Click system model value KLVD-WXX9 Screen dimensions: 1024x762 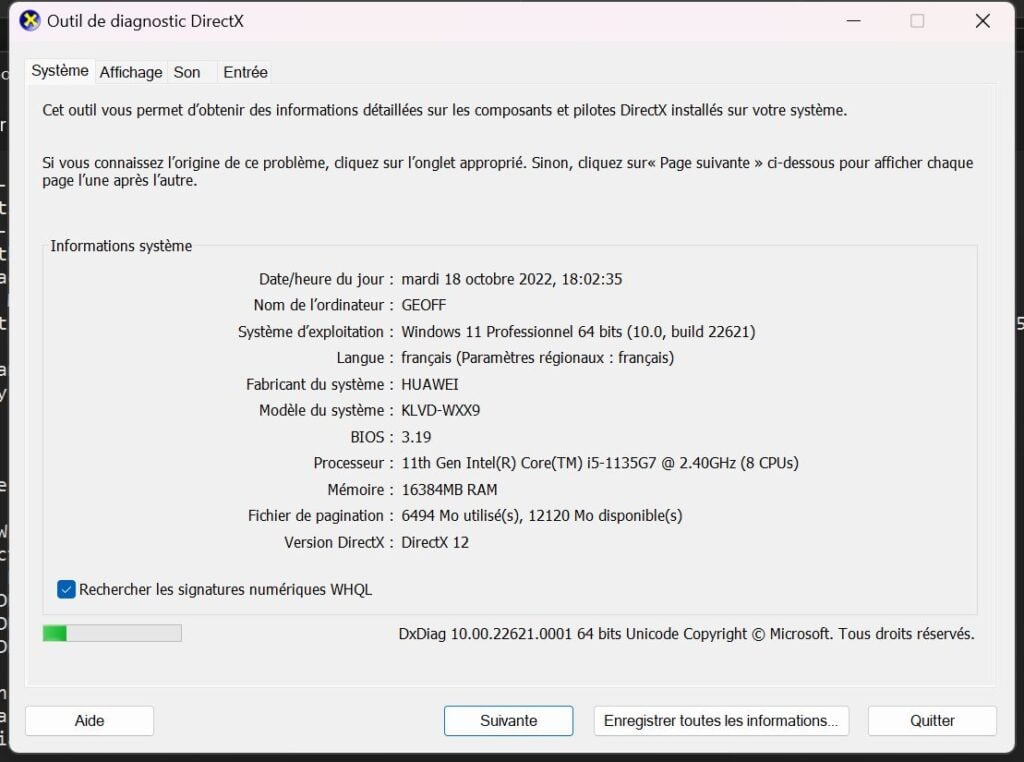(x=441, y=411)
